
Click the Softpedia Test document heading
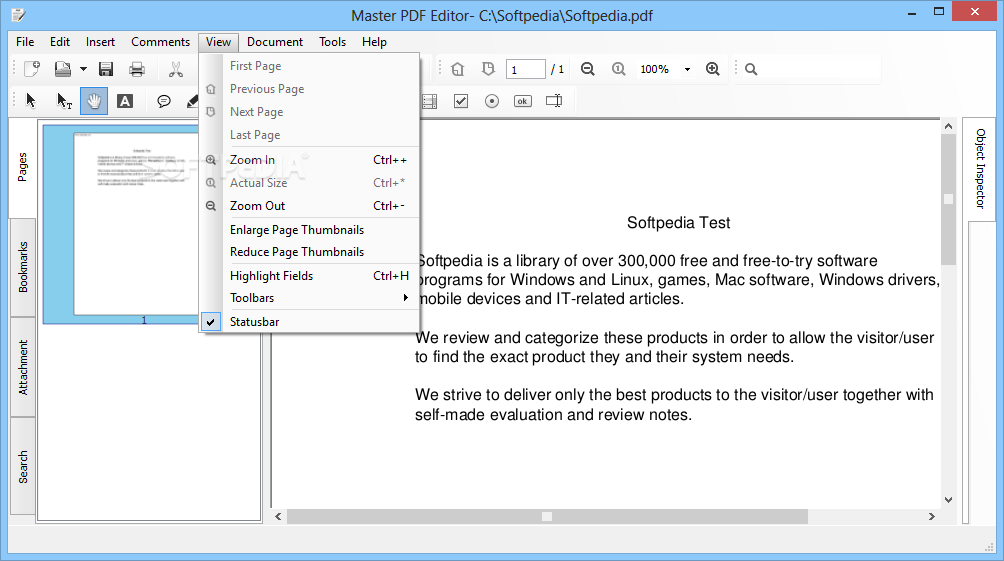click(x=678, y=223)
